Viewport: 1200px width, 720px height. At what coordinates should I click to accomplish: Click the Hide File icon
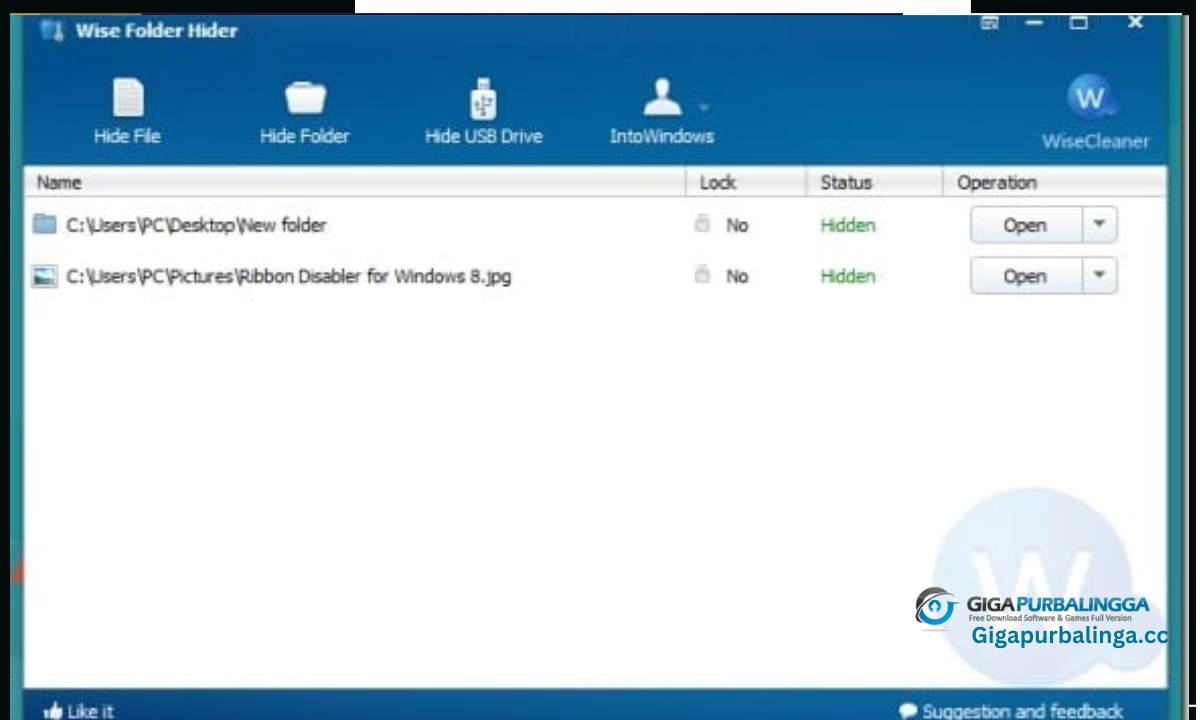128,99
